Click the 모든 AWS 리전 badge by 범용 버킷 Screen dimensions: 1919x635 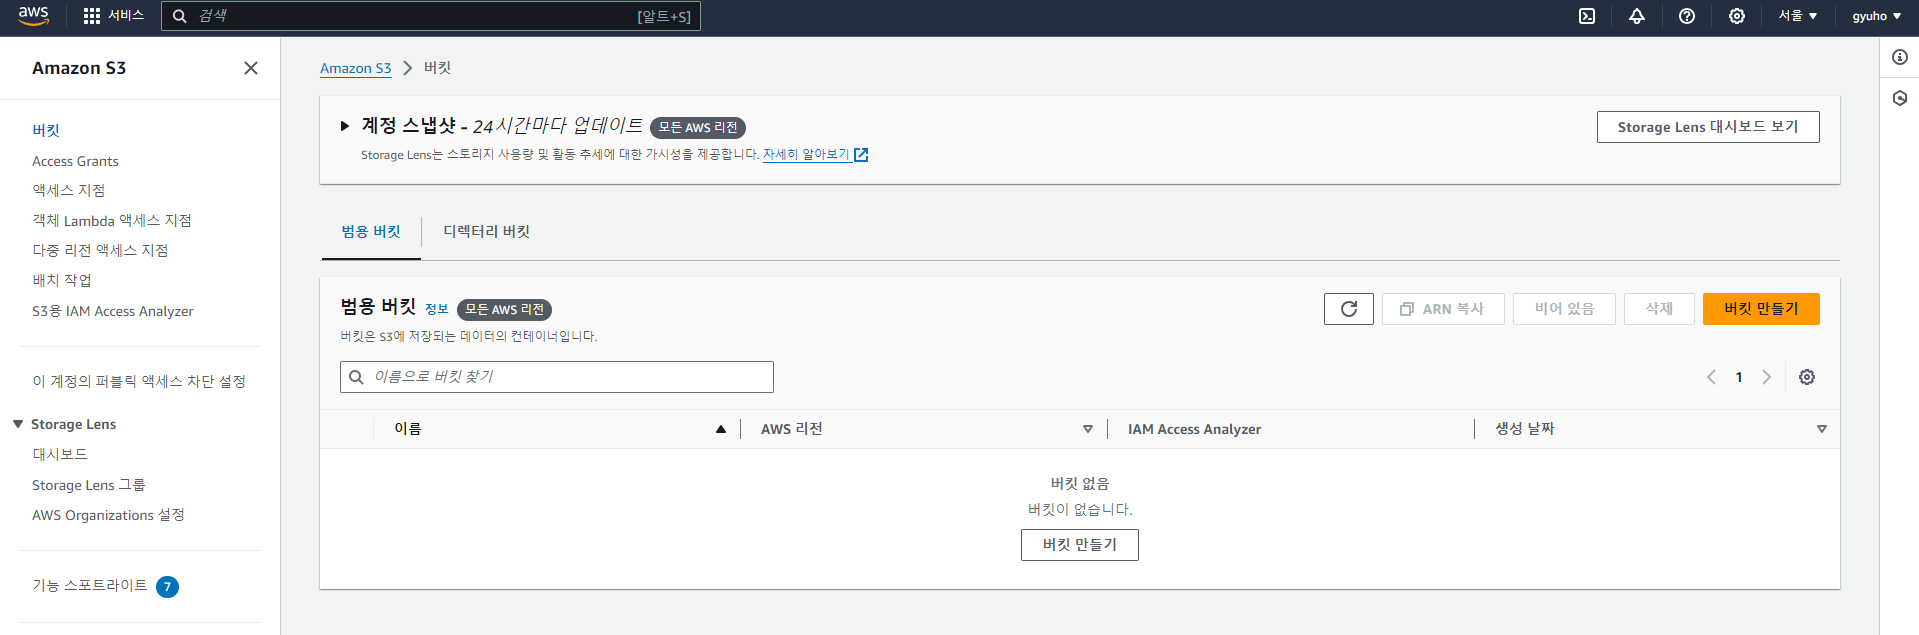[504, 310]
